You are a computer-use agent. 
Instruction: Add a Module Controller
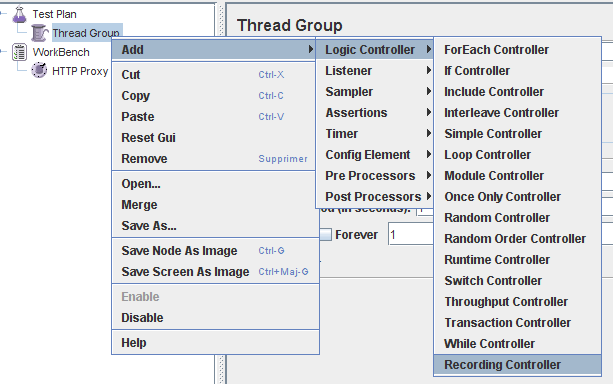(x=517, y=176)
